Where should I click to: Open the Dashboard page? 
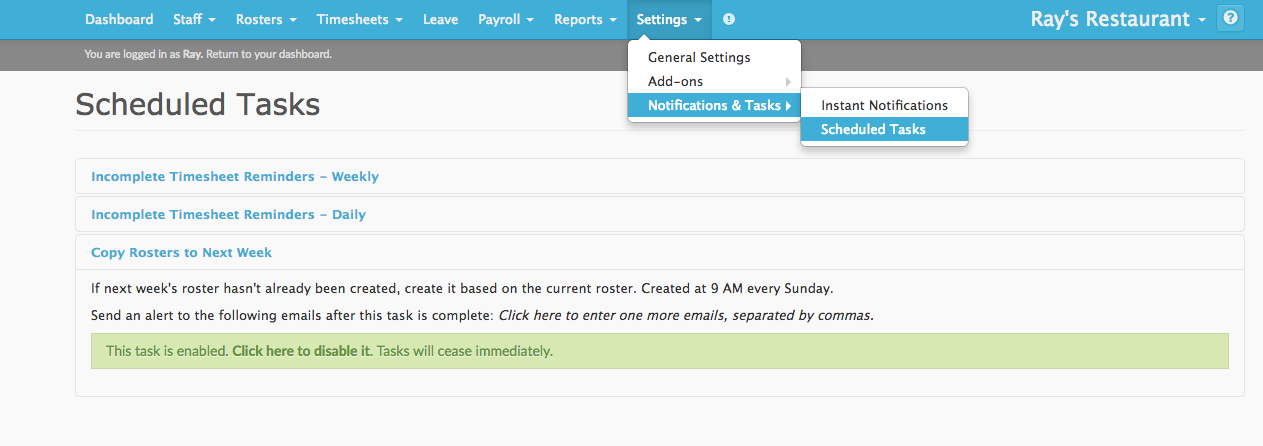point(119,19)
